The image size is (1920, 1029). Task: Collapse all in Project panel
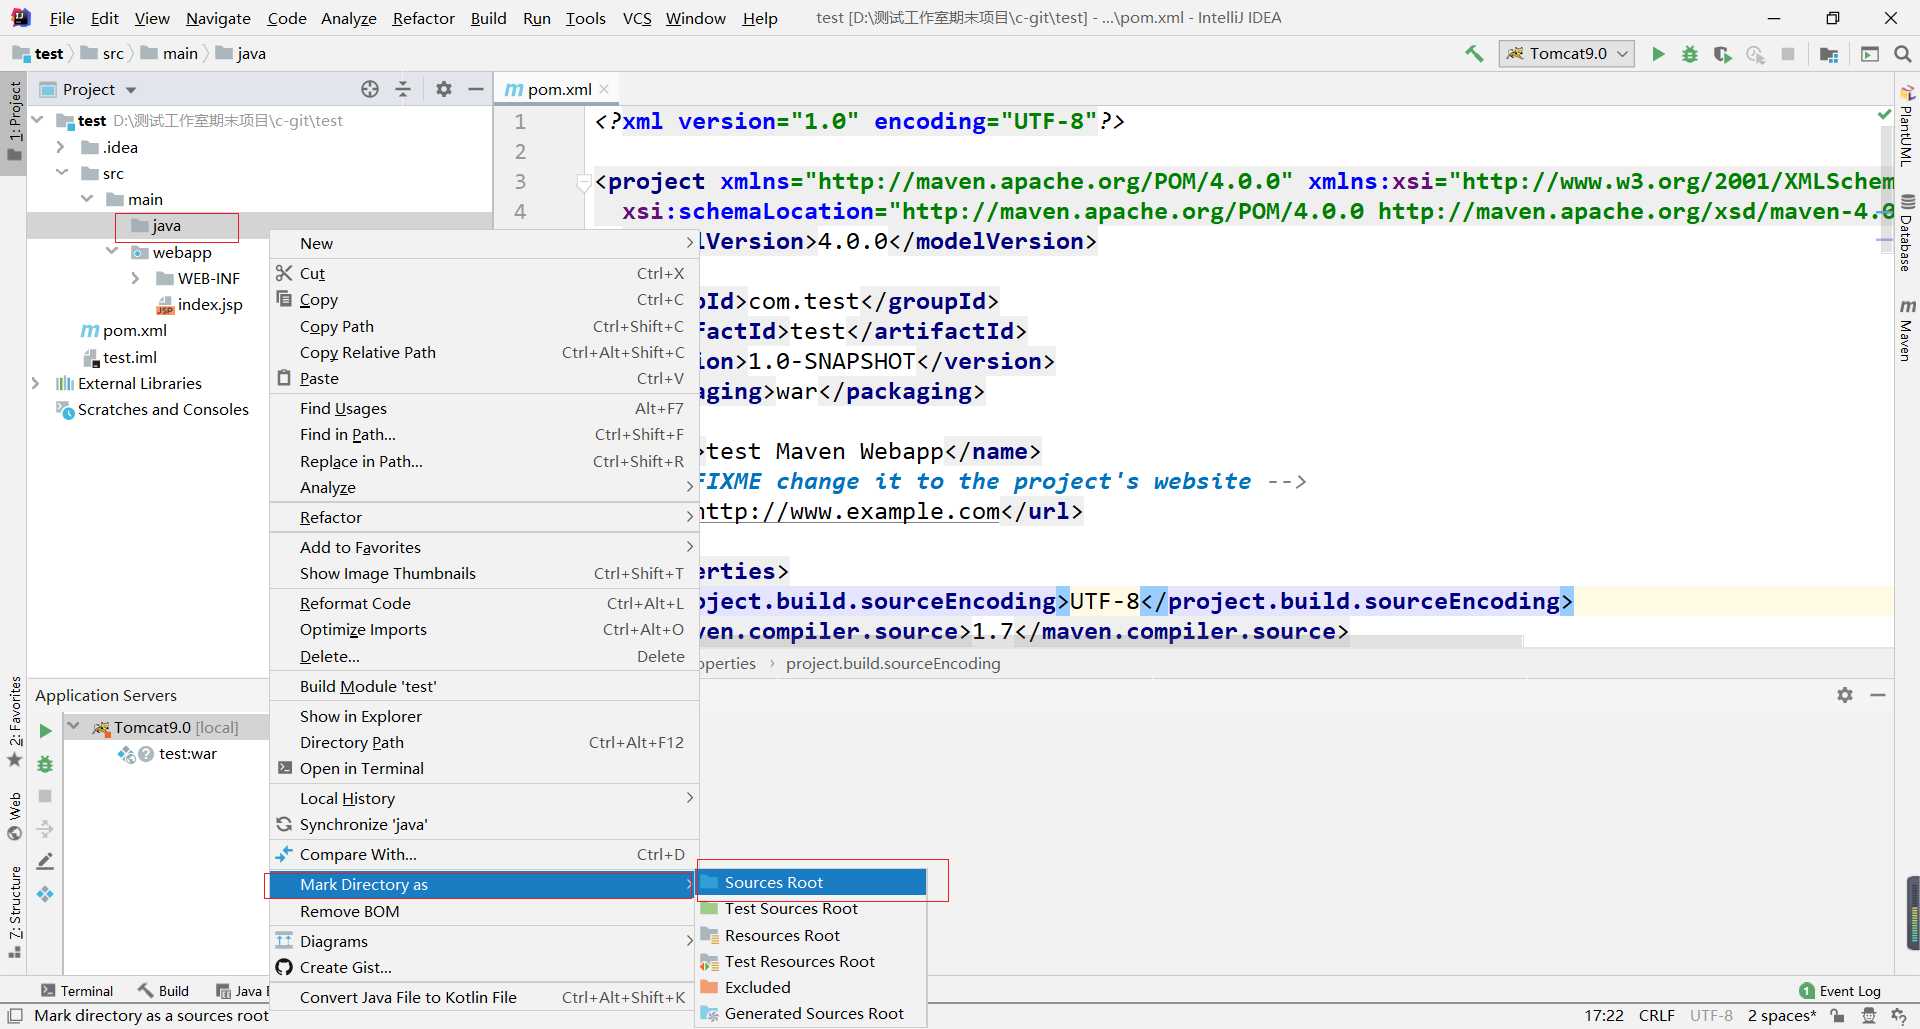[403, 89]
